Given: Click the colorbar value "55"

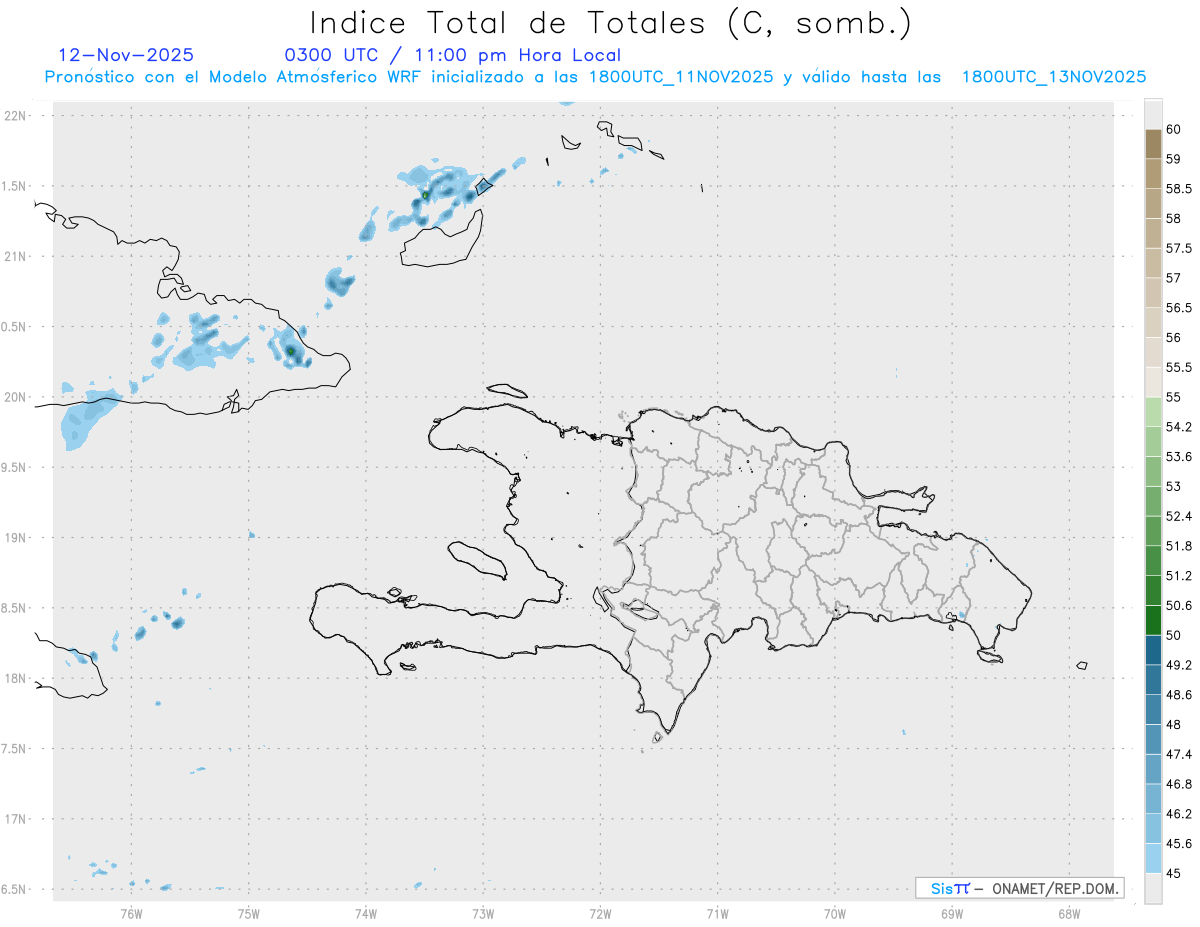Looking at the screenshot, I should pyautogui.click(x=1173, y=397).
